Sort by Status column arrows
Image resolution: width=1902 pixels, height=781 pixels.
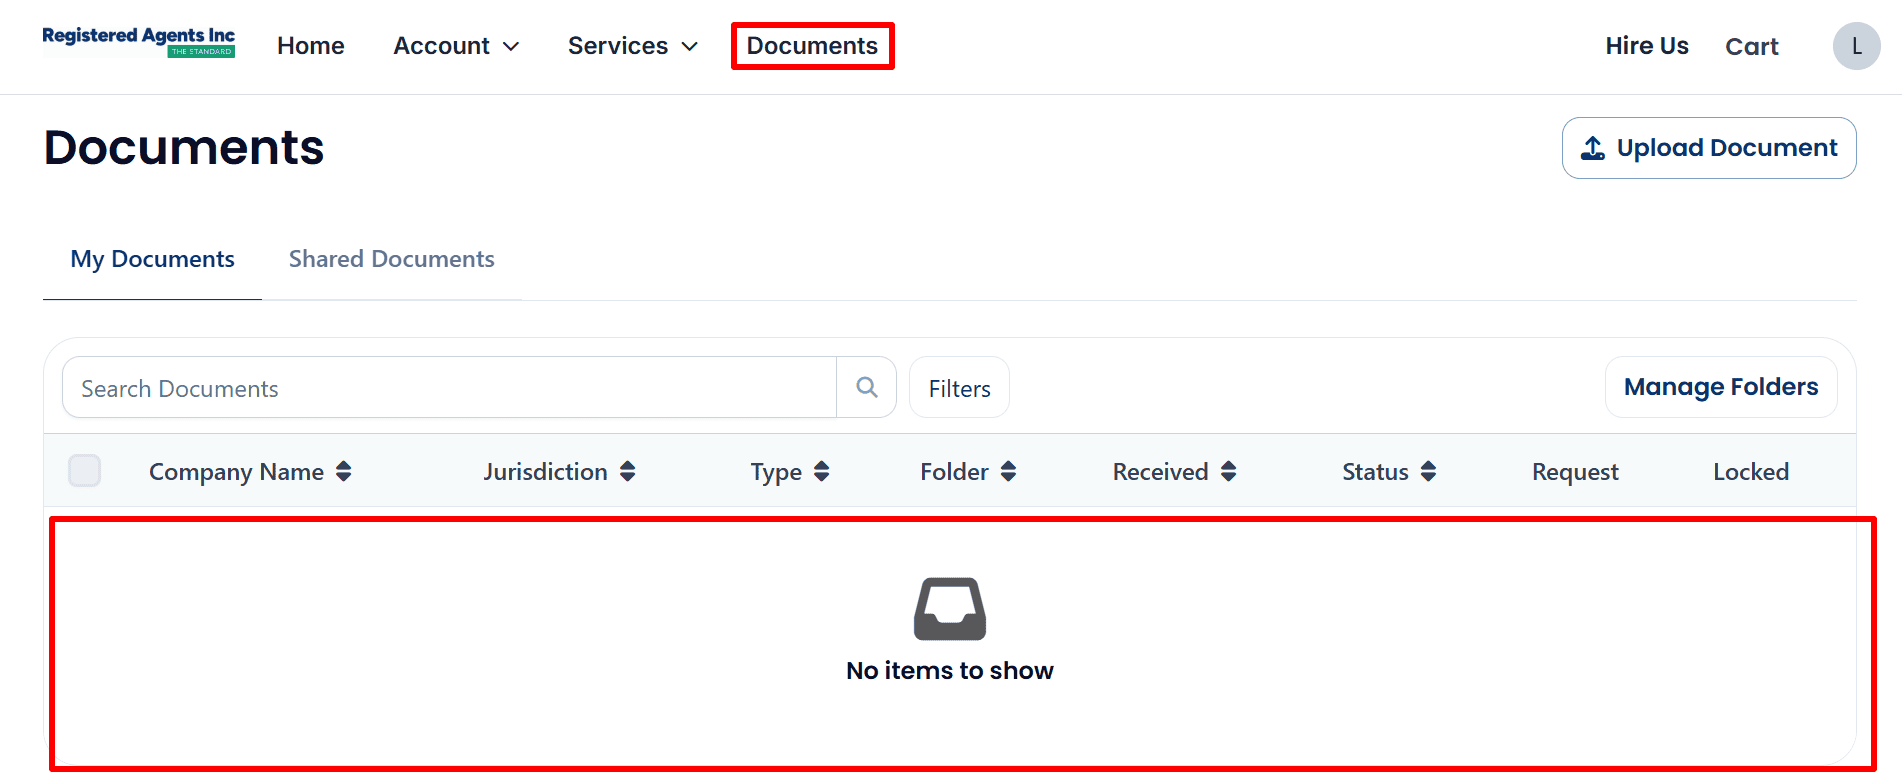pos(1429,472)
